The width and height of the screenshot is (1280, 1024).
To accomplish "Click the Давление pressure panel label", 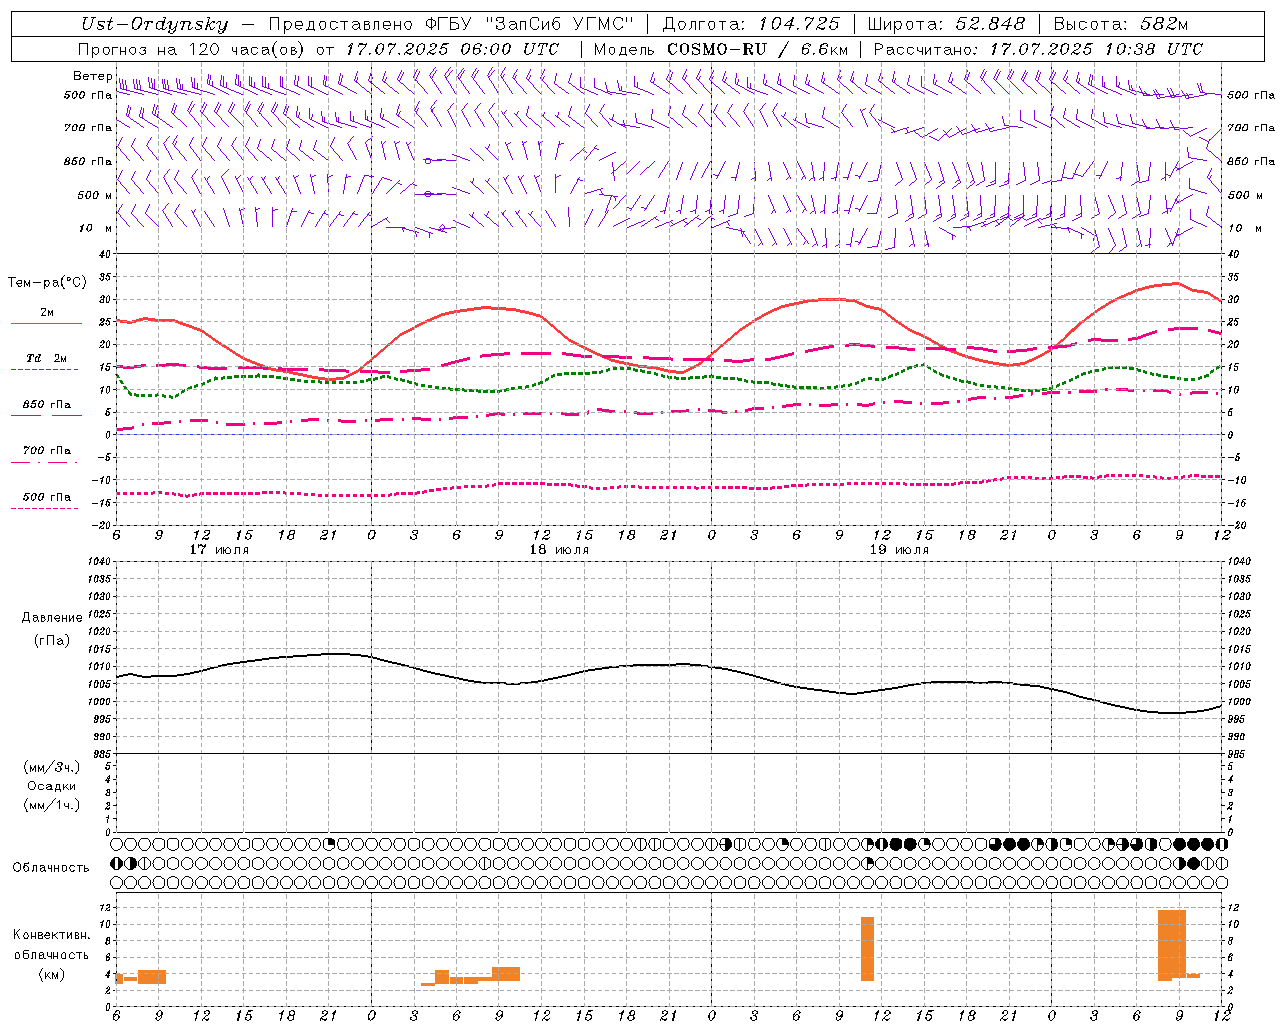I will pyautogui.click(x=52, y=618).
